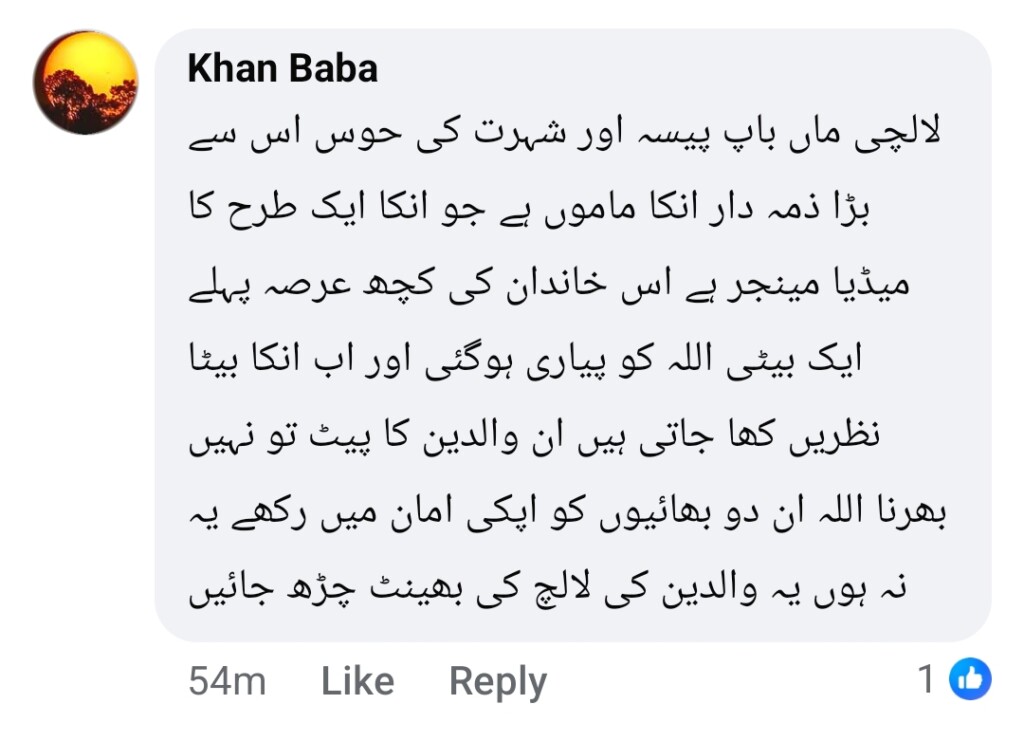Open the Khan Baba profile name link

(x=283, y=68)
